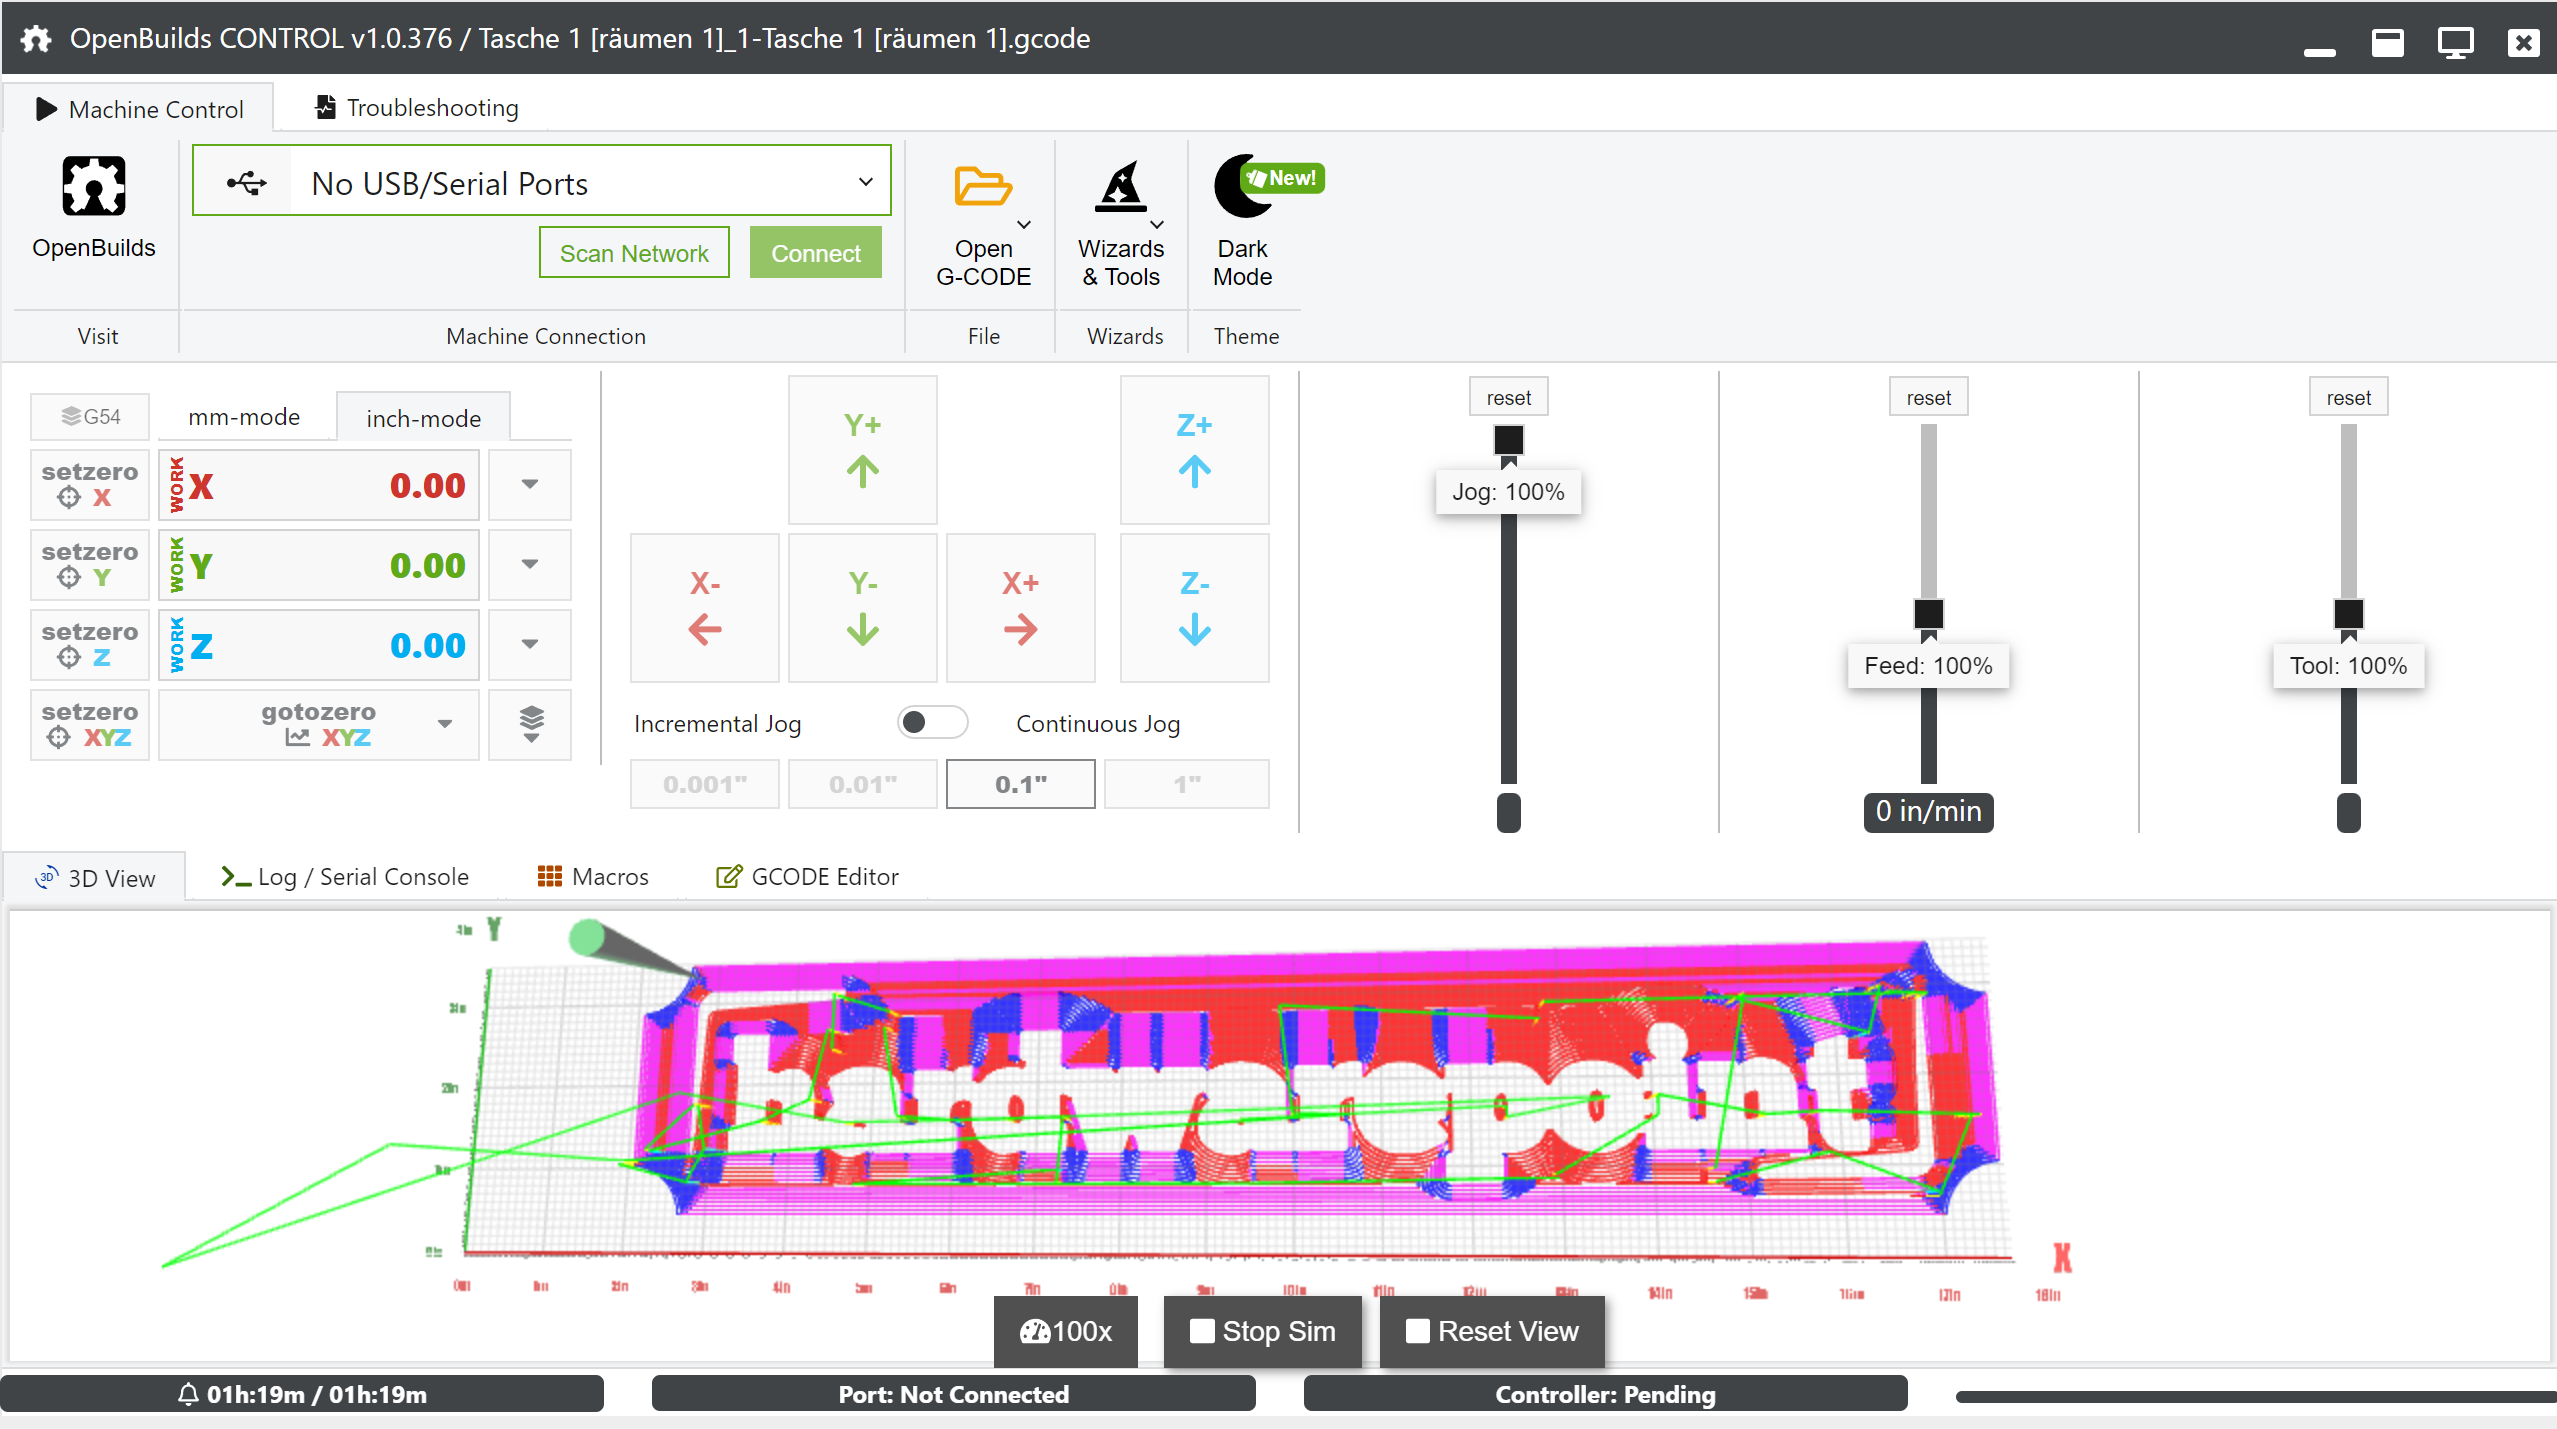Jog X- with the red left arrow

coord(704,608)
